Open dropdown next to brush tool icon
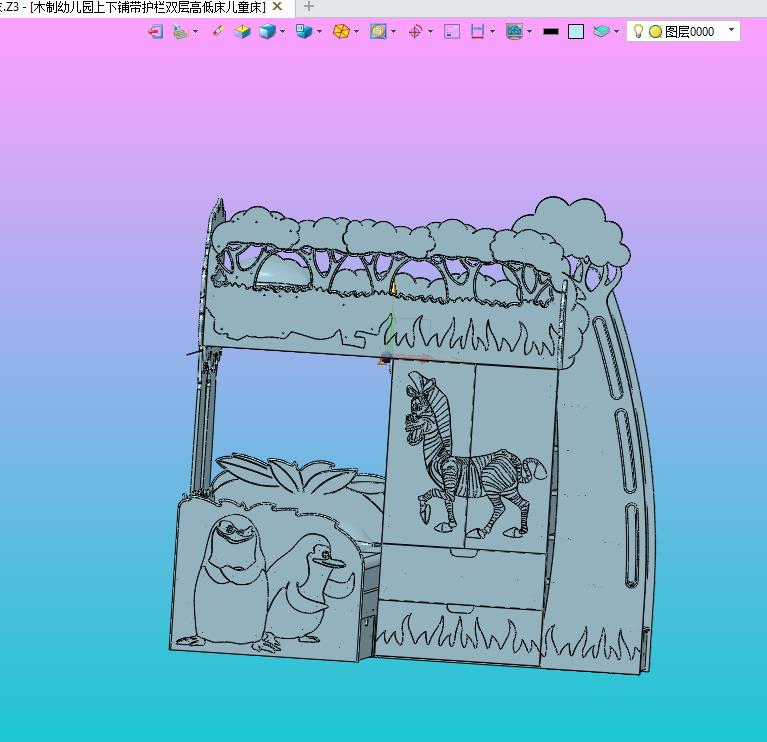 click(x=196, y=32)
